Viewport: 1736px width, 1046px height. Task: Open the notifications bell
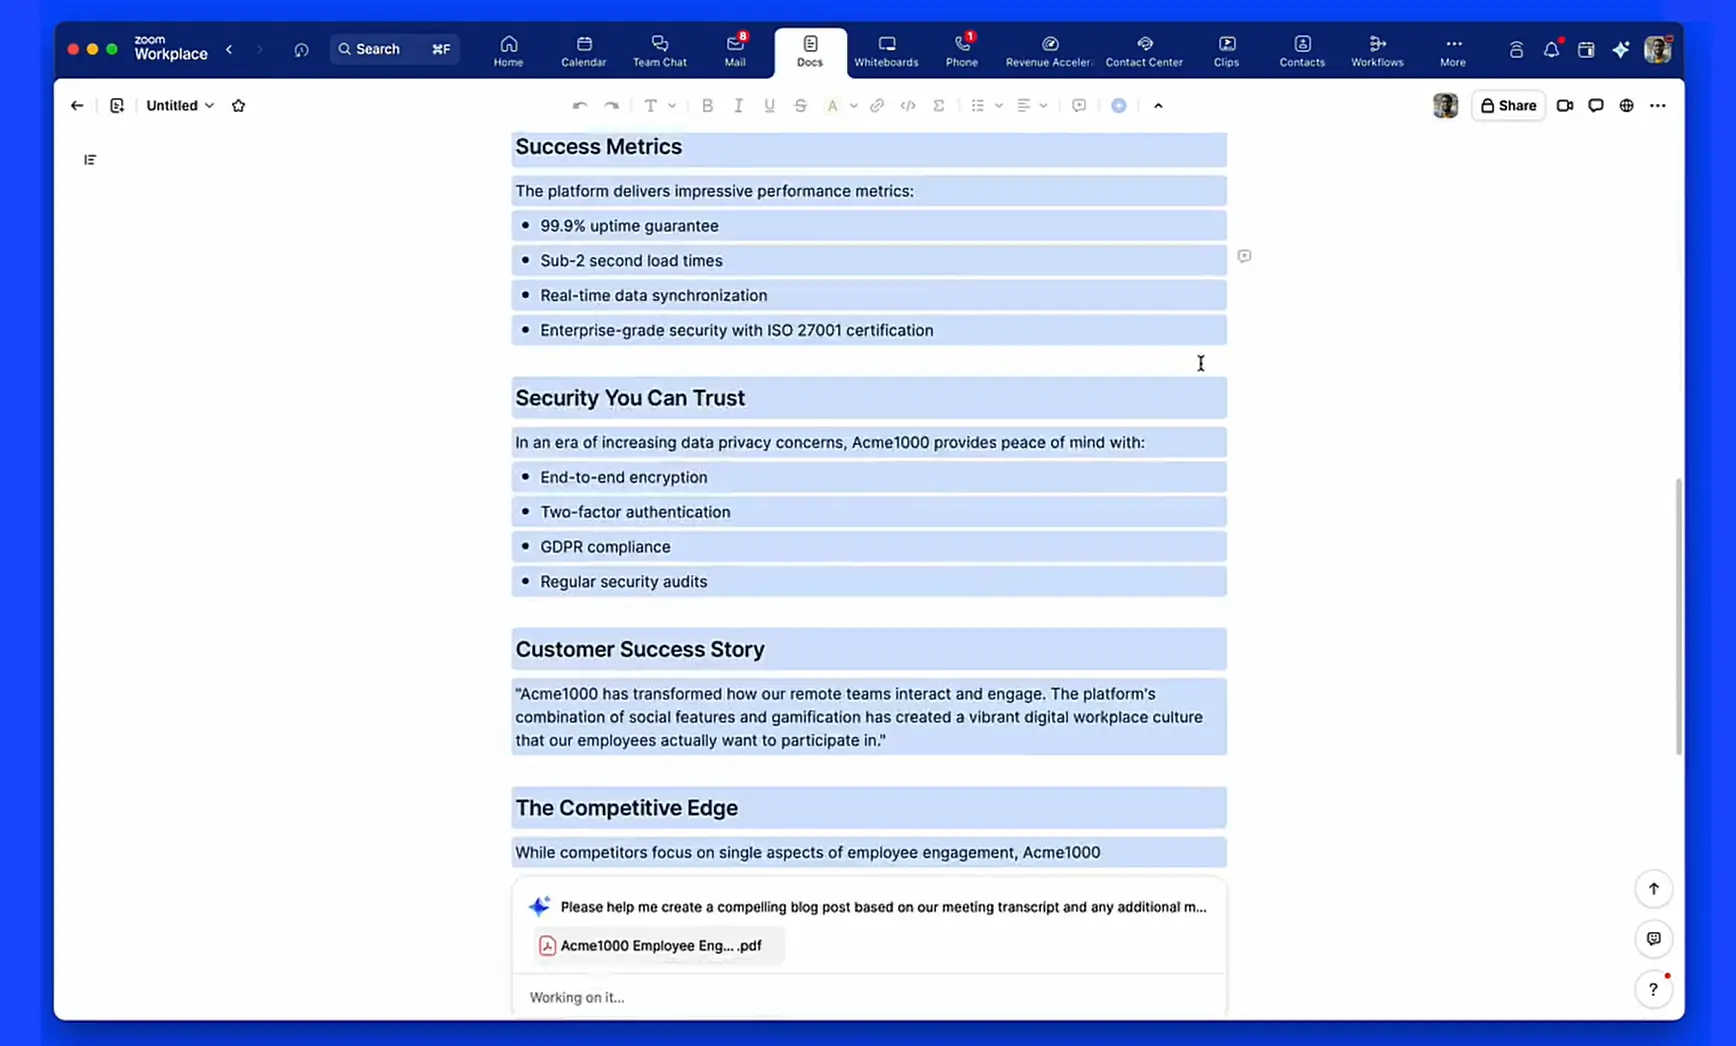[1551, 49]
